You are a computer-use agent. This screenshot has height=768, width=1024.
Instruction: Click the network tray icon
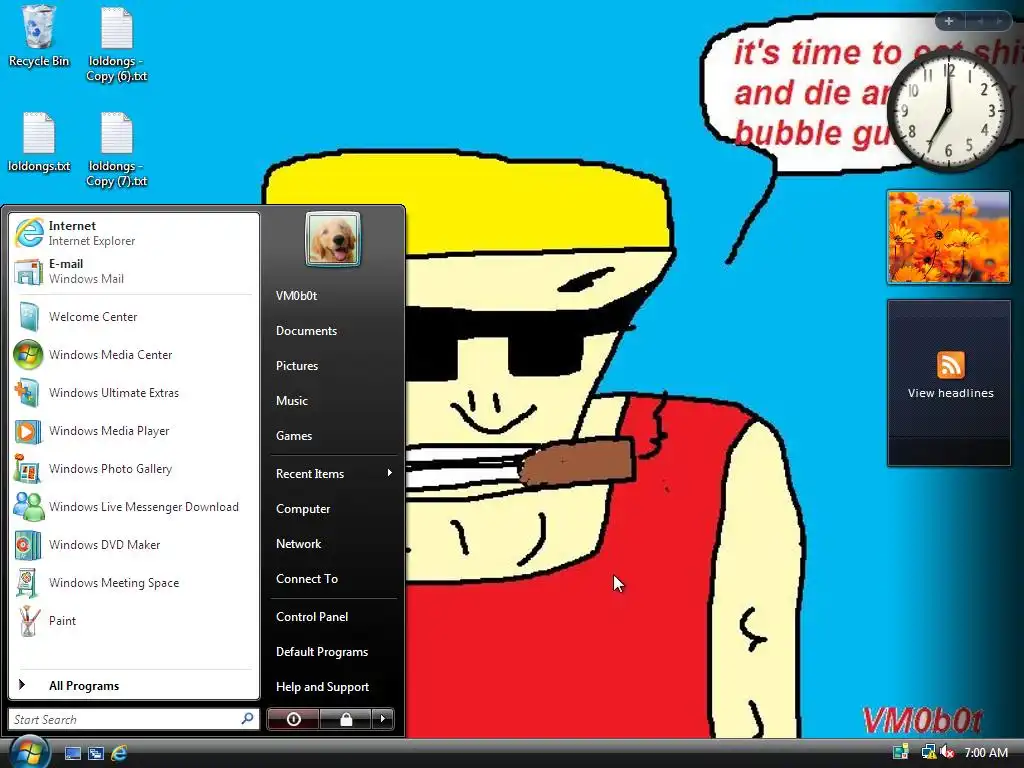click(x=928, y=752)
